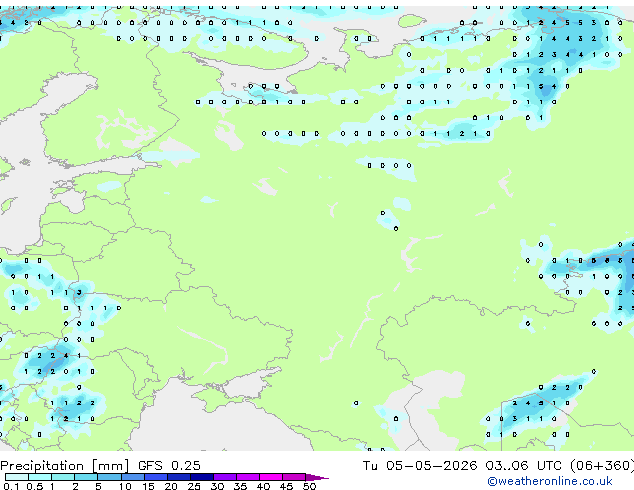Select the 10–15 mm legend swatch
Screen dimensions: 634x490
pos(132,477)
